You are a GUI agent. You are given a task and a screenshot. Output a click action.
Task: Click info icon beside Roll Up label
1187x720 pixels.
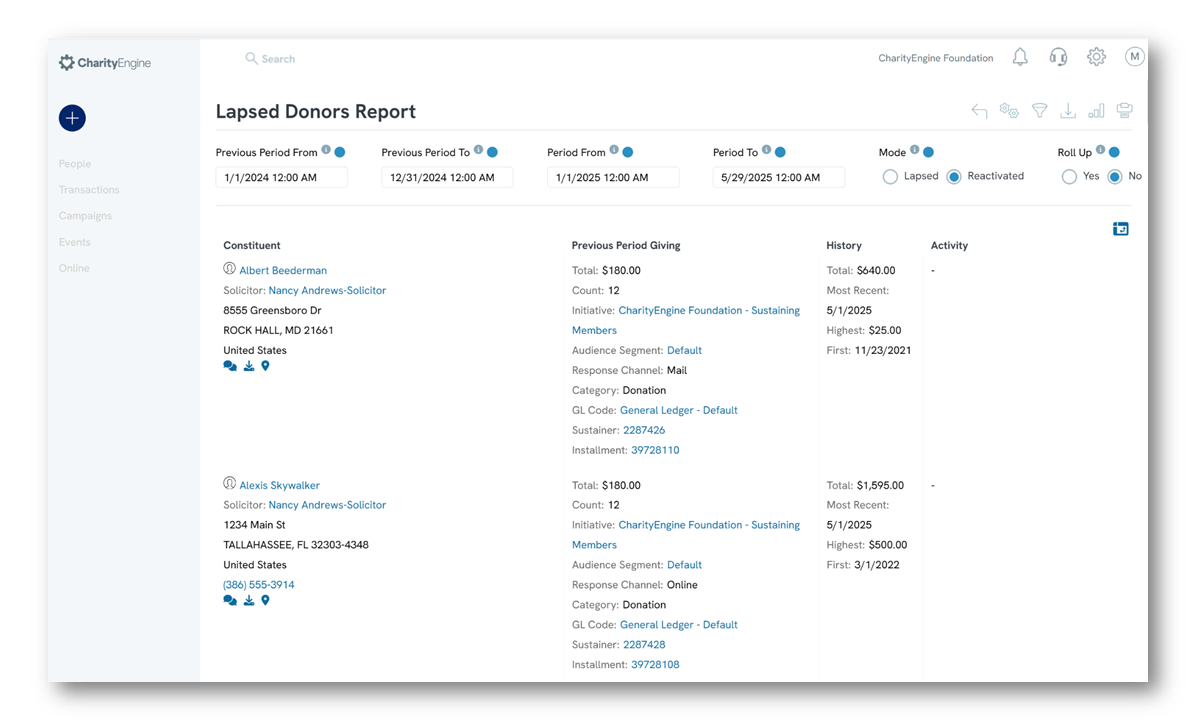coord(1100,150)
